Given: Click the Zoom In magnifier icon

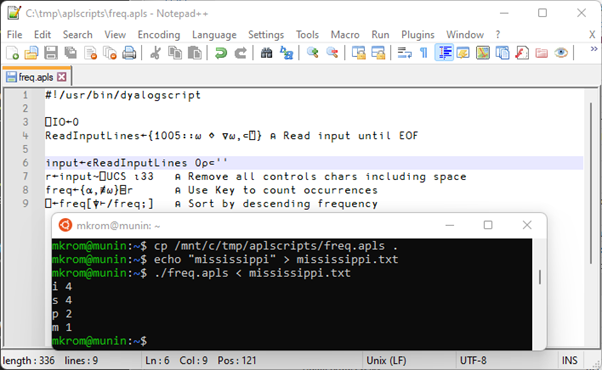Looking at the screenshot, I should tap(313, 53).
